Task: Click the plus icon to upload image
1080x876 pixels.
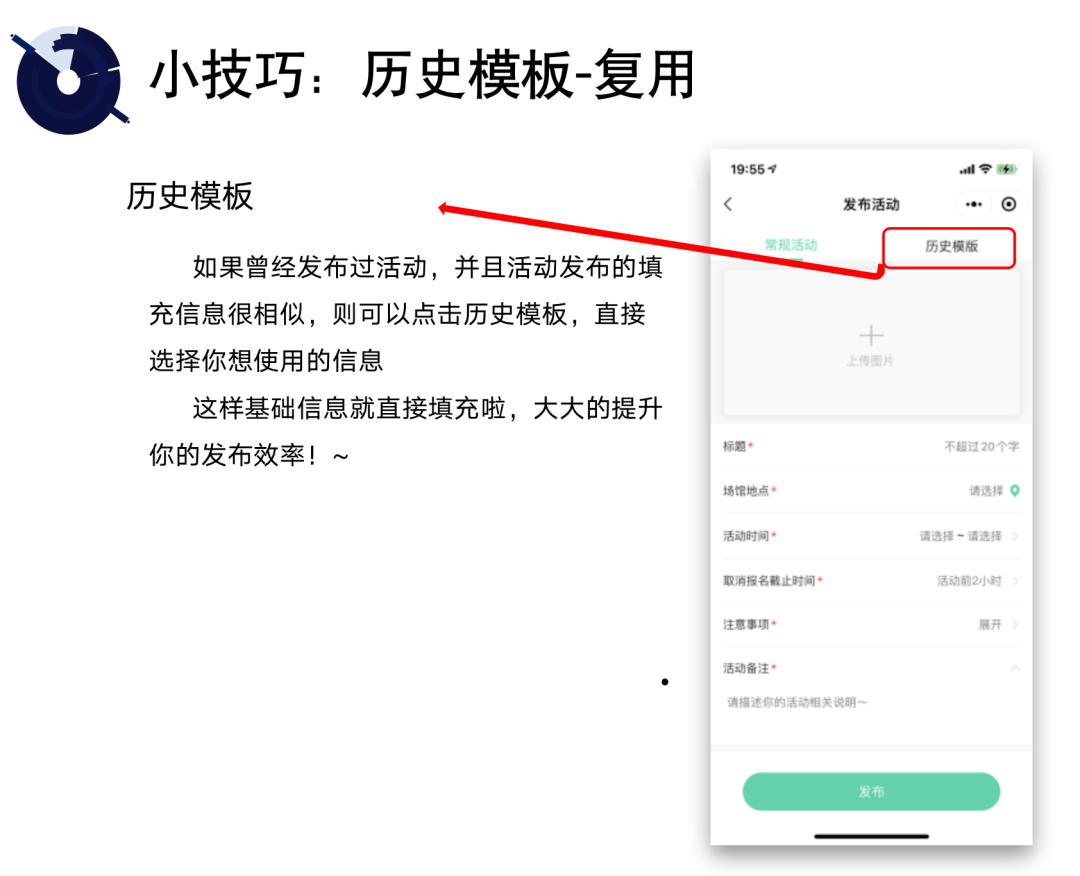Action: tap(871, 335)
